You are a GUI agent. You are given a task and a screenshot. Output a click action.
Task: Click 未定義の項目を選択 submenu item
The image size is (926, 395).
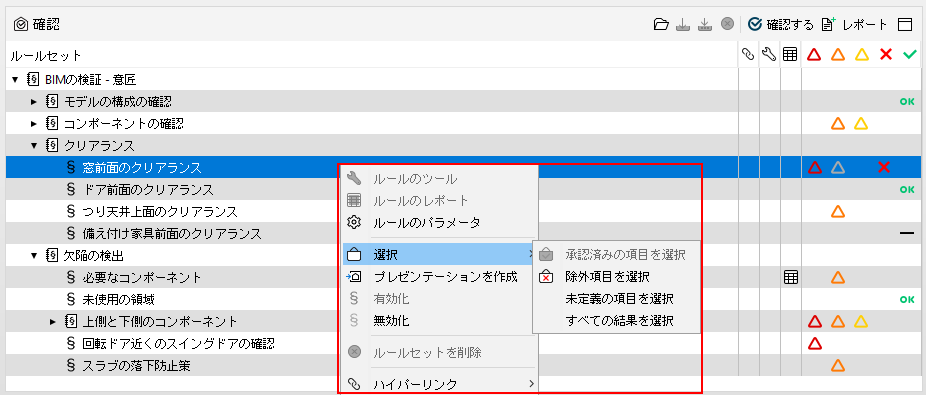pos(617,299)
